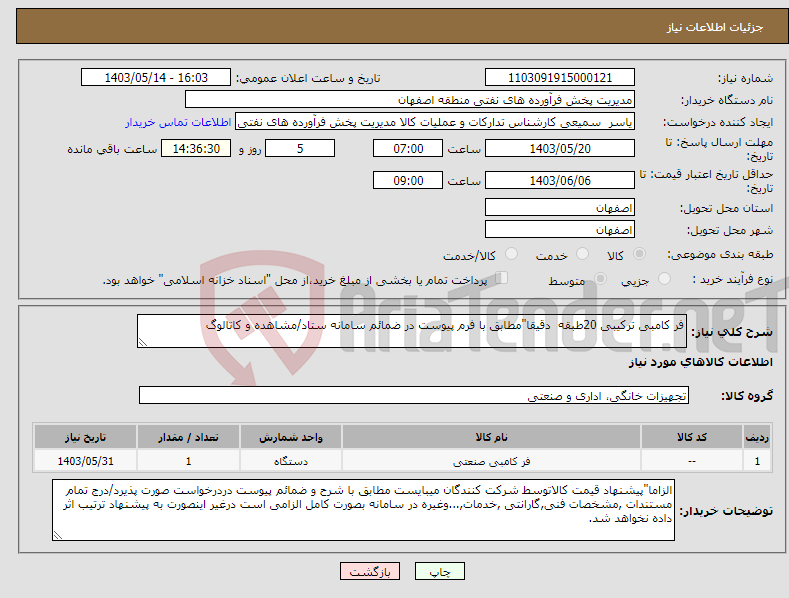Click the request creator field یاسر سمیعی
Screen dimensions: 789x598
435,122
